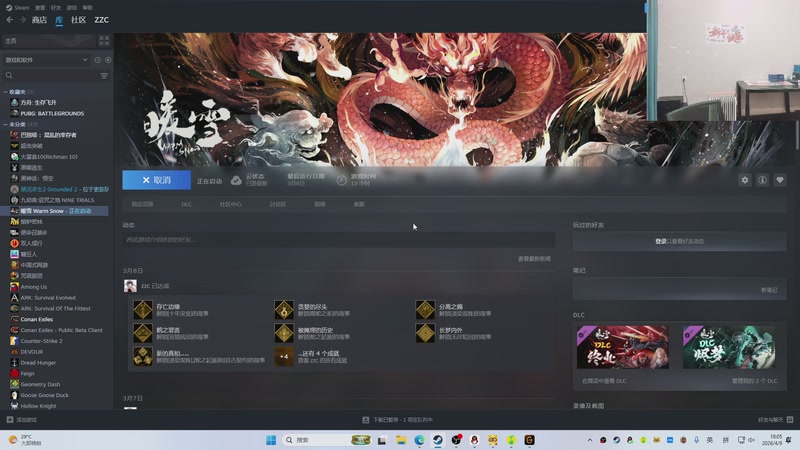The height and width of the screenshot is (450, 800).
Task: Select Dread Hunger in library list
Action: click(x=38, y=363)
